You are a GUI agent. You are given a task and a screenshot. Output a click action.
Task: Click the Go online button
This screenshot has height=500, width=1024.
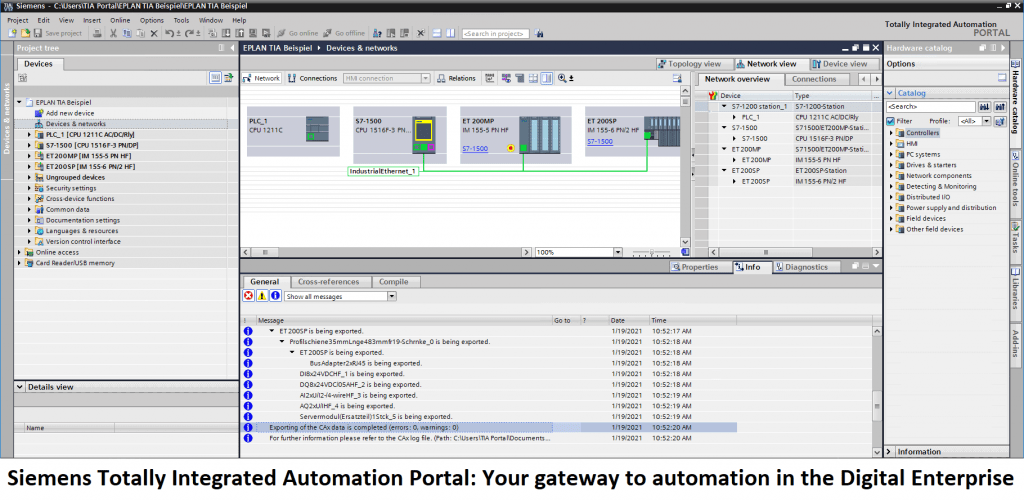(x=298, y=33)
